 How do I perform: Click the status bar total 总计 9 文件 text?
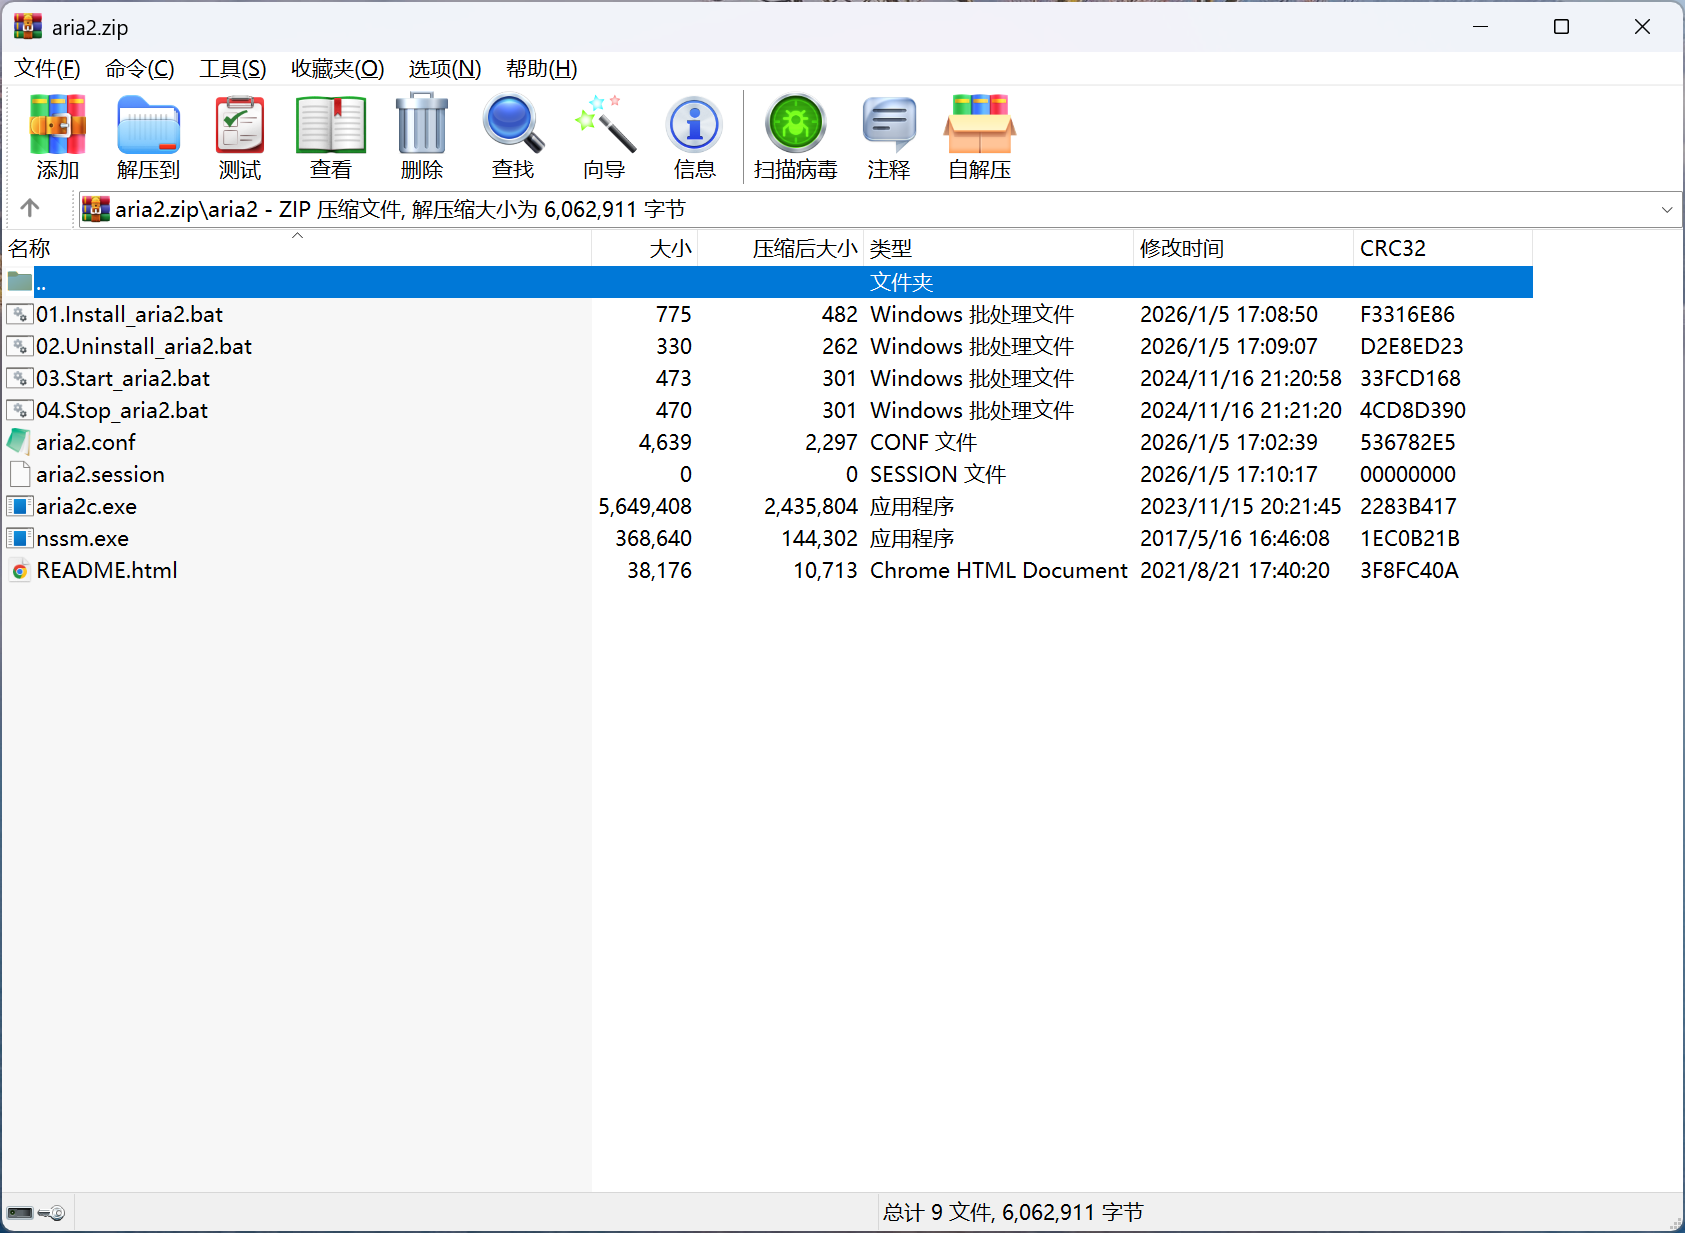[x=1013, y=1212]
